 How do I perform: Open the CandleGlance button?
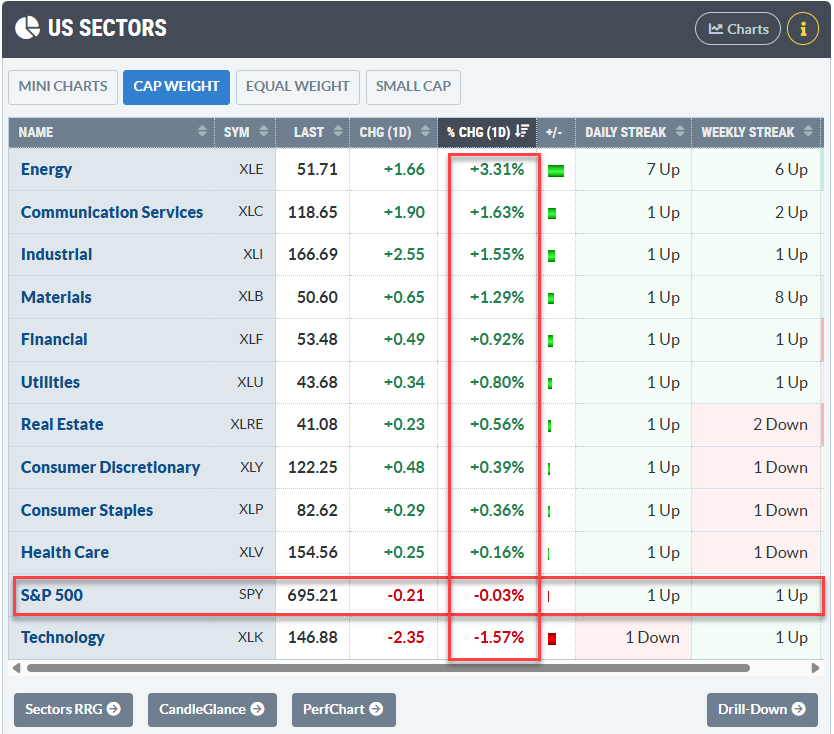pos(212,710)
